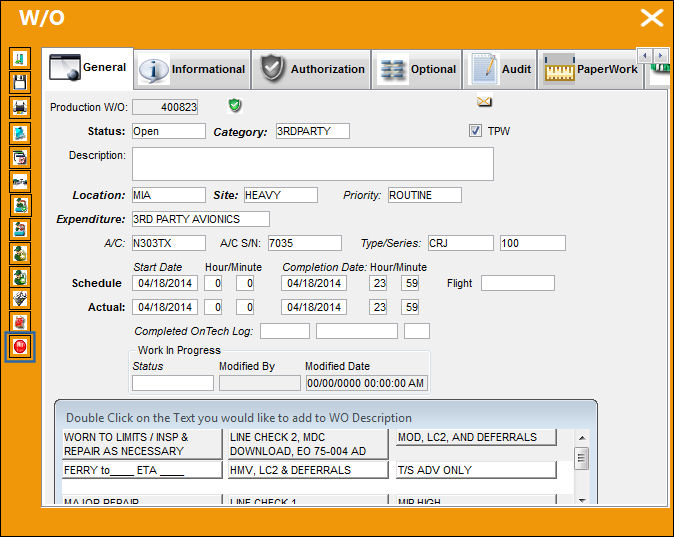Click the blue document icon below the printer

20,133
